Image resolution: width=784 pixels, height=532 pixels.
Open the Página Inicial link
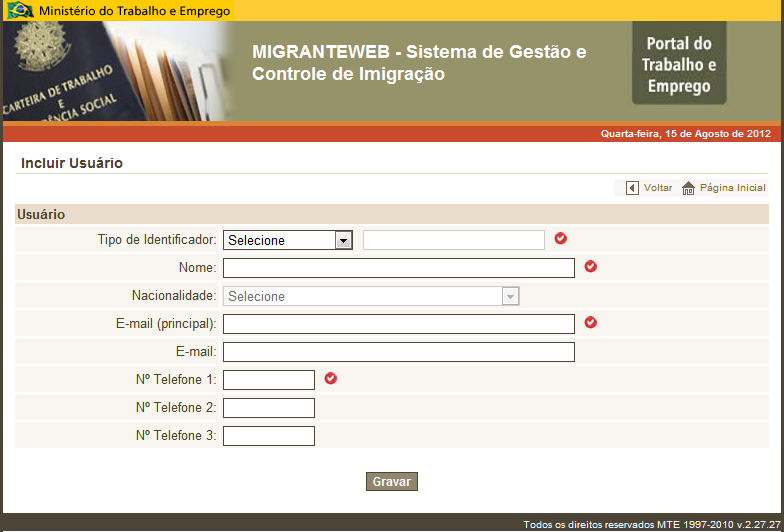[732, 188]
